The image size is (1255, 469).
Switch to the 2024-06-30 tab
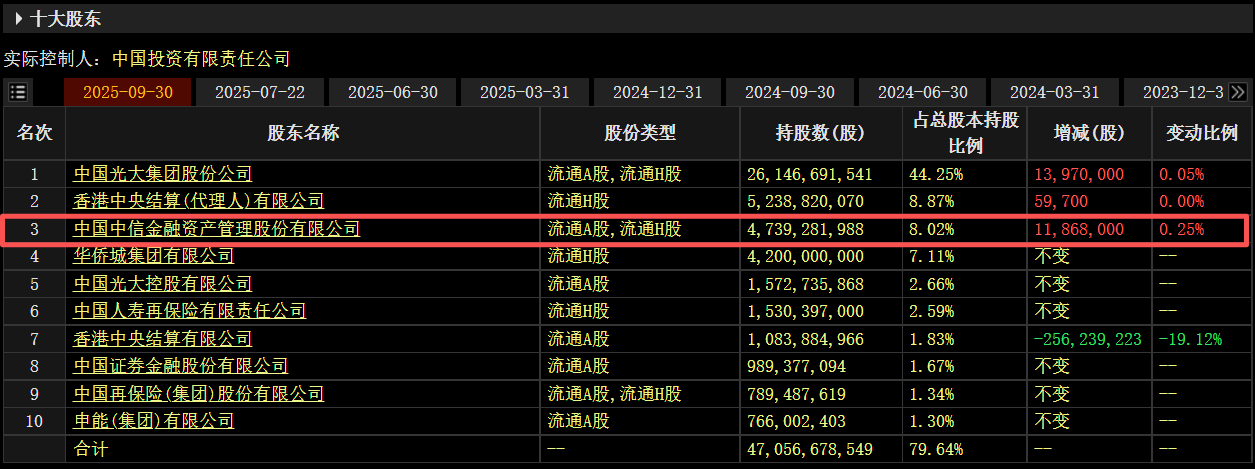(x=922, y=92)
